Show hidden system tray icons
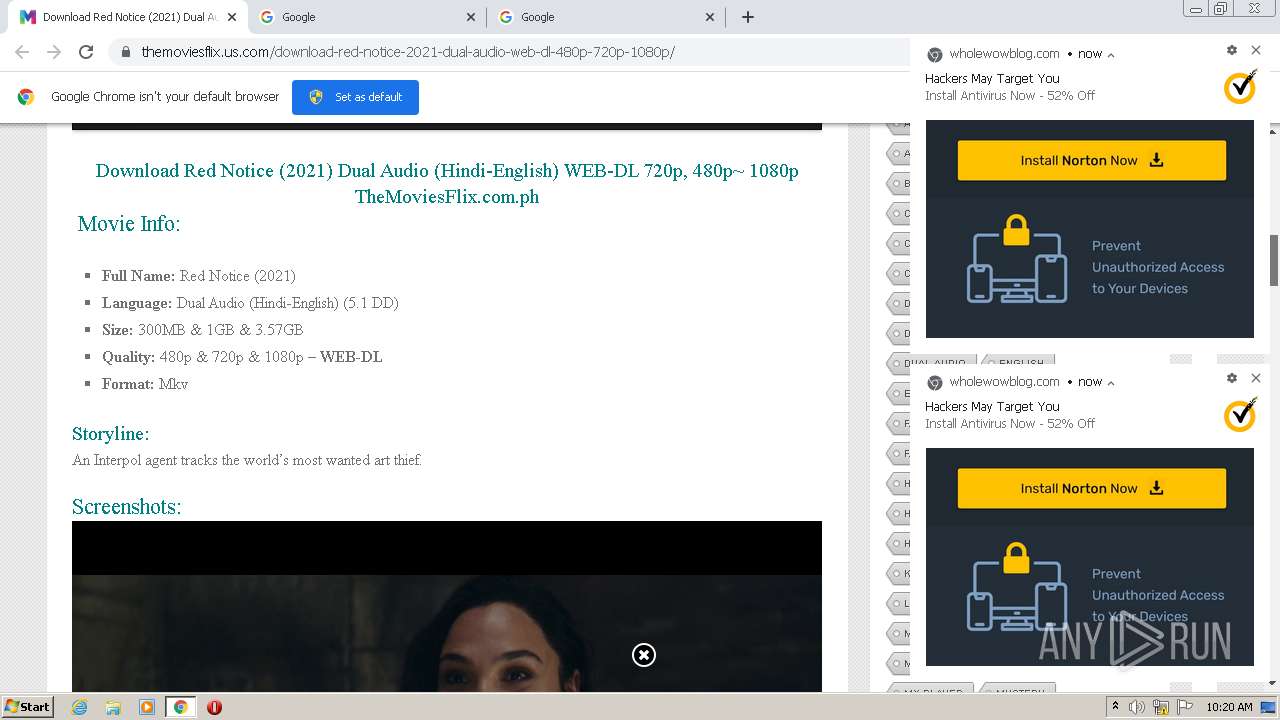The height and width of the screenshot is (720, 1280). tap(1115, 707)
